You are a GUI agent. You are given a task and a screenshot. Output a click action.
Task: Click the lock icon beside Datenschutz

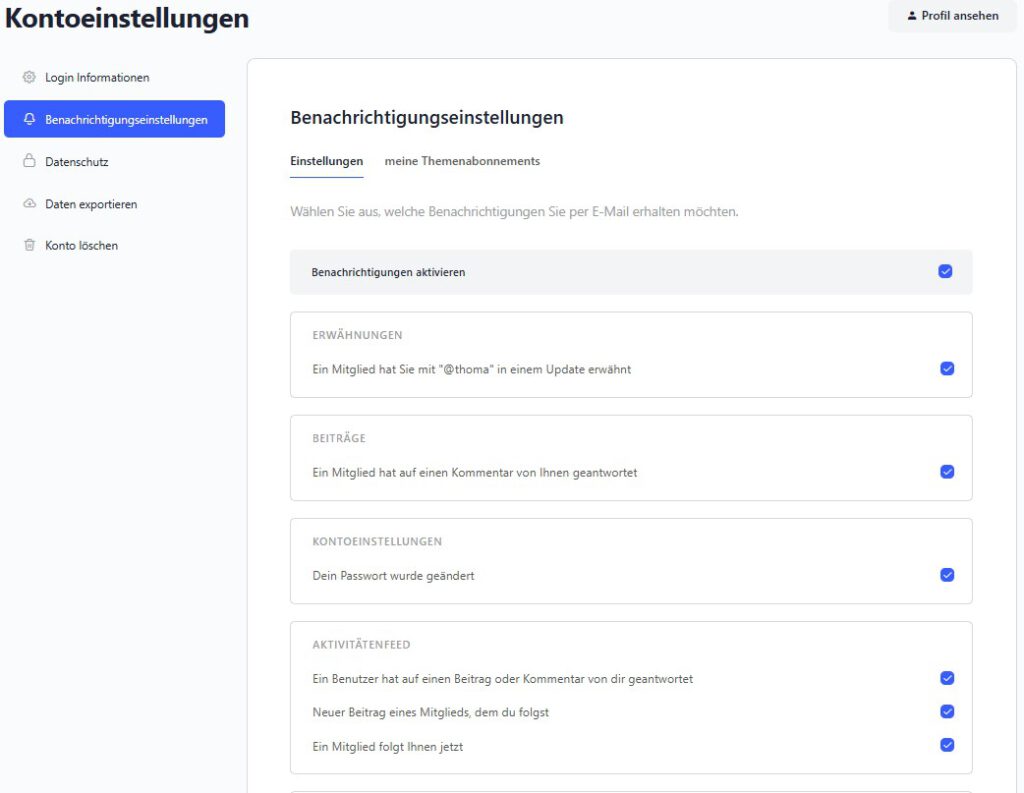pos(29,161)
